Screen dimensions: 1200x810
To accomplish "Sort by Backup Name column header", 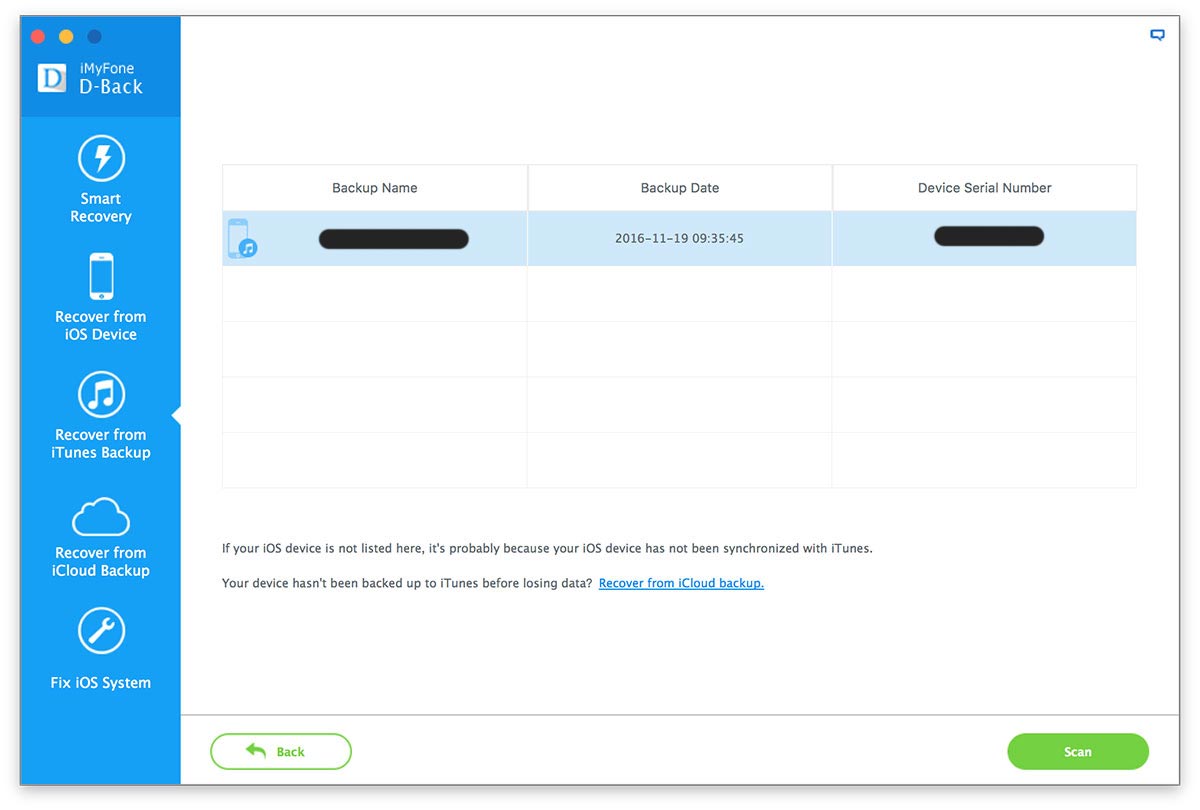I will [375, 188].
